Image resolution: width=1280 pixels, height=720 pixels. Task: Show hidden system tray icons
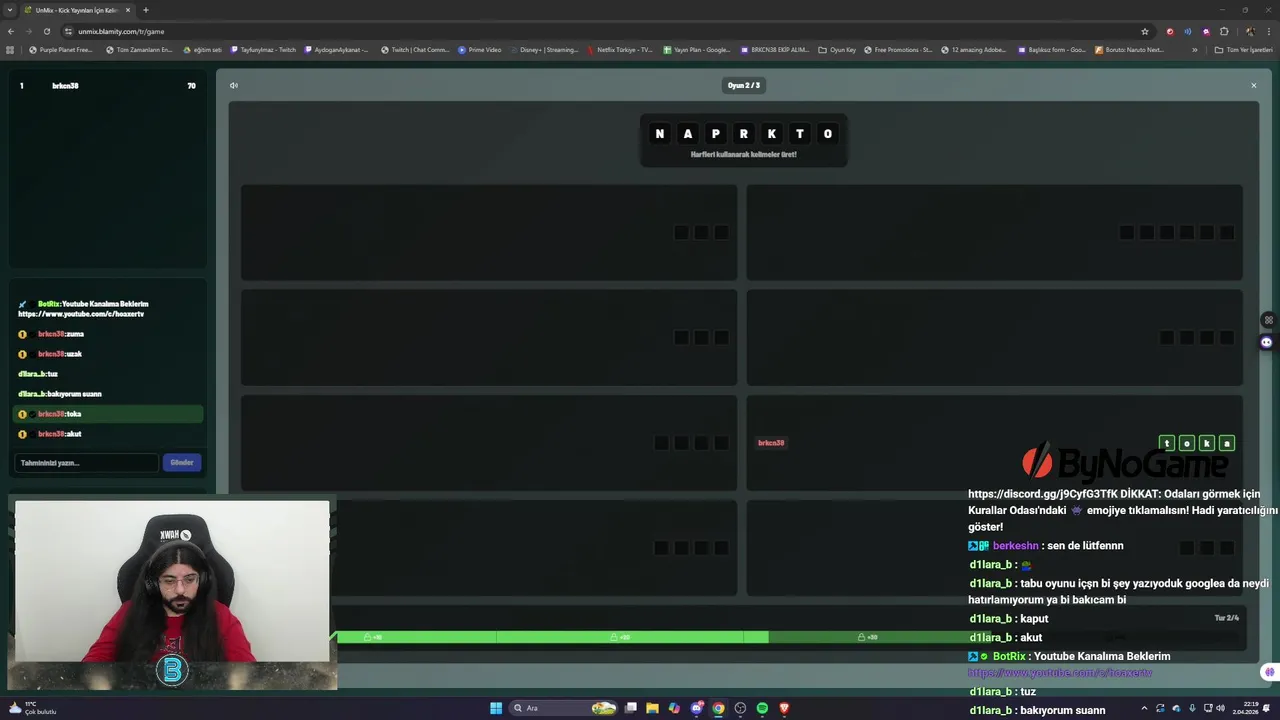tap(1144, 708)
